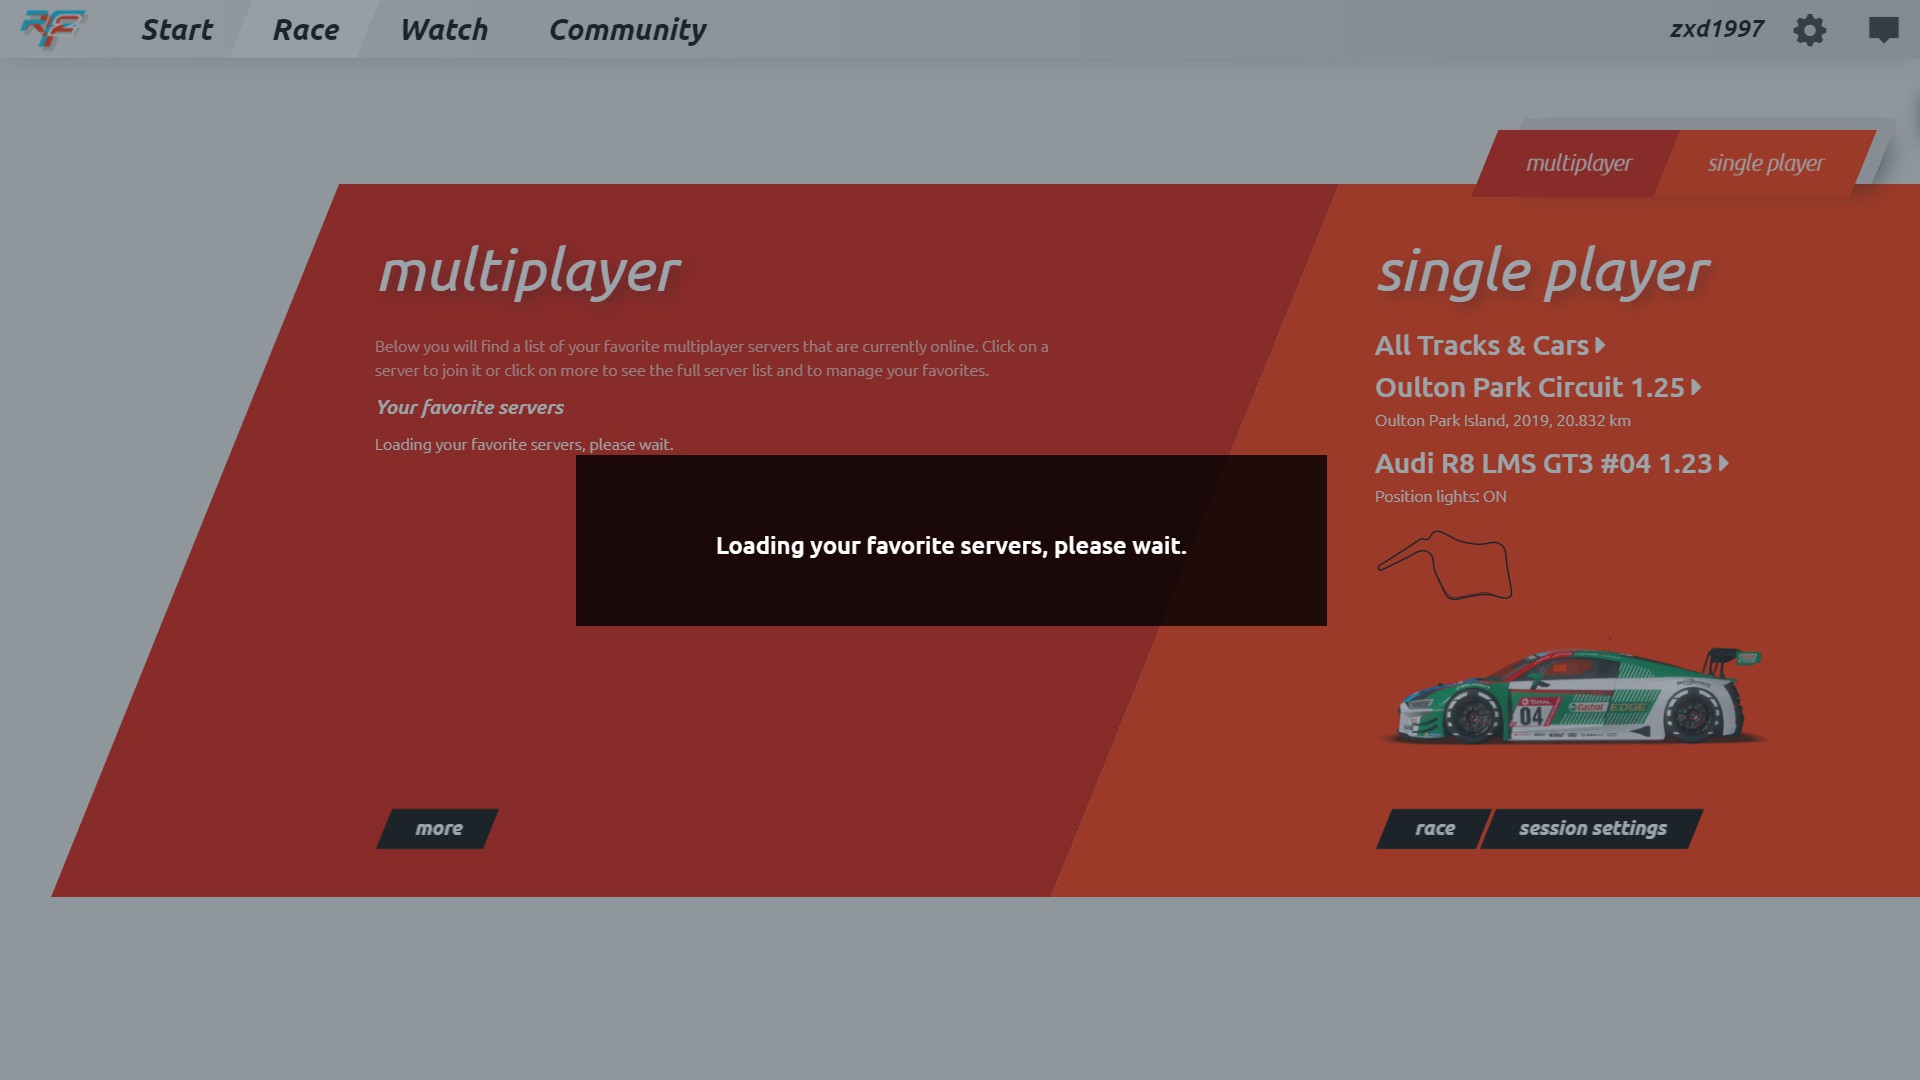Click 'Your favorite servers' subheading
Viewport: 1920px width, 1080px height.
coord(469,407)
